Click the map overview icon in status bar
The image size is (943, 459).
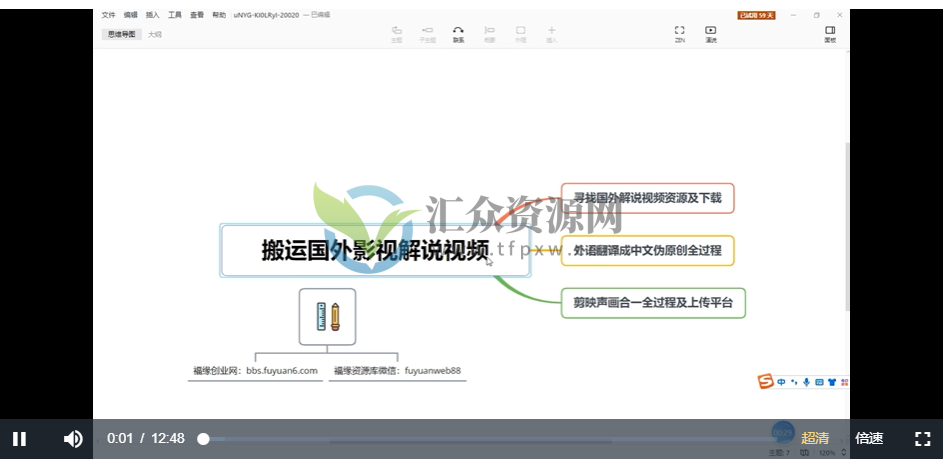click(x=804, y=452)
